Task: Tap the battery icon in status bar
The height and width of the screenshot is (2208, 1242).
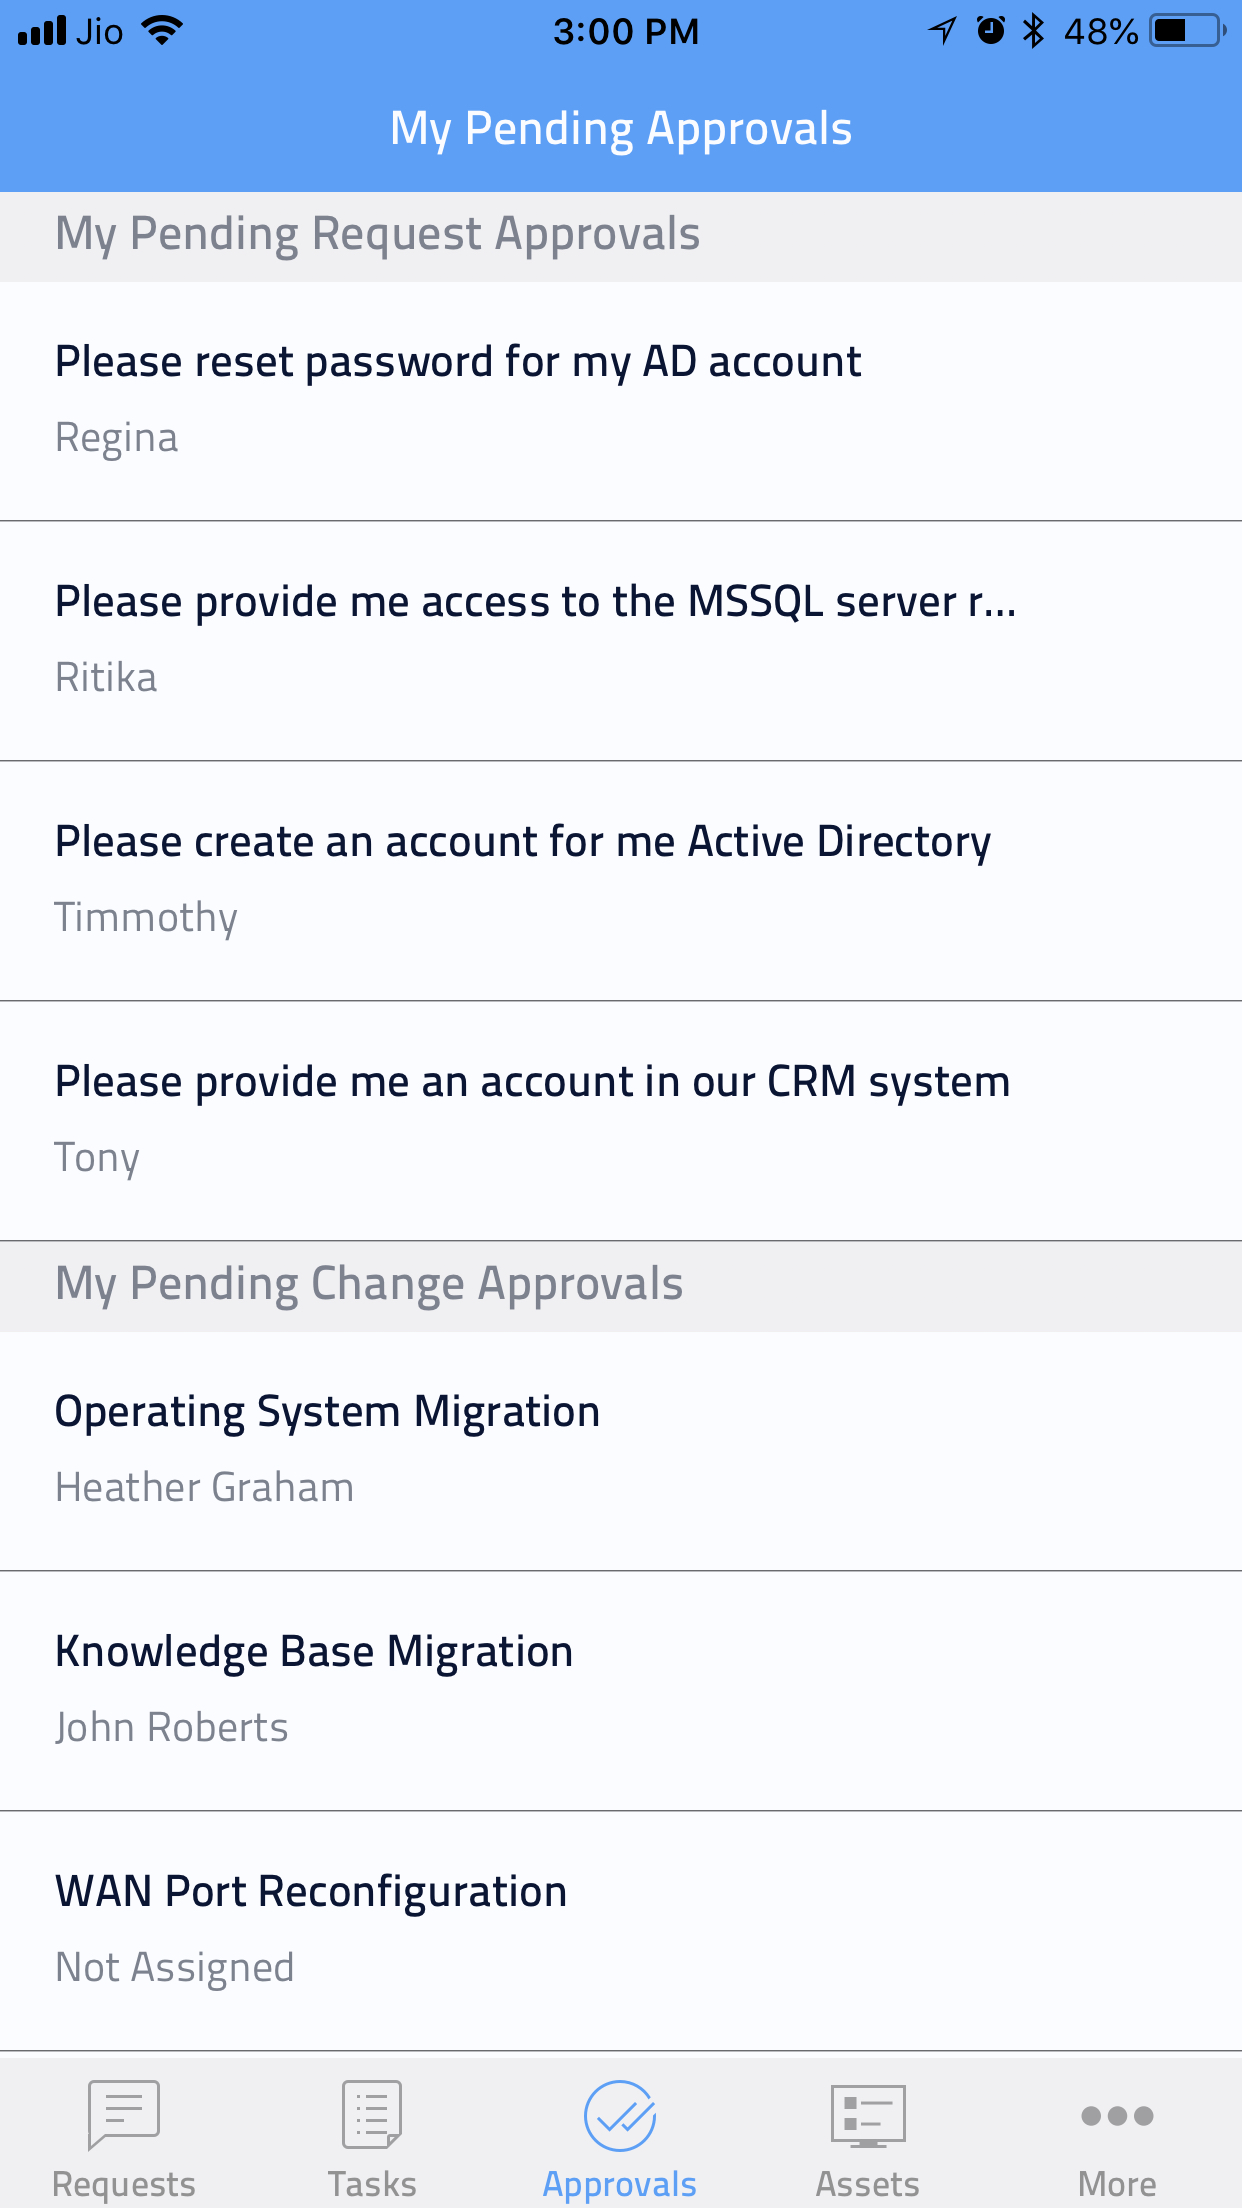Action: (1186, 31)
